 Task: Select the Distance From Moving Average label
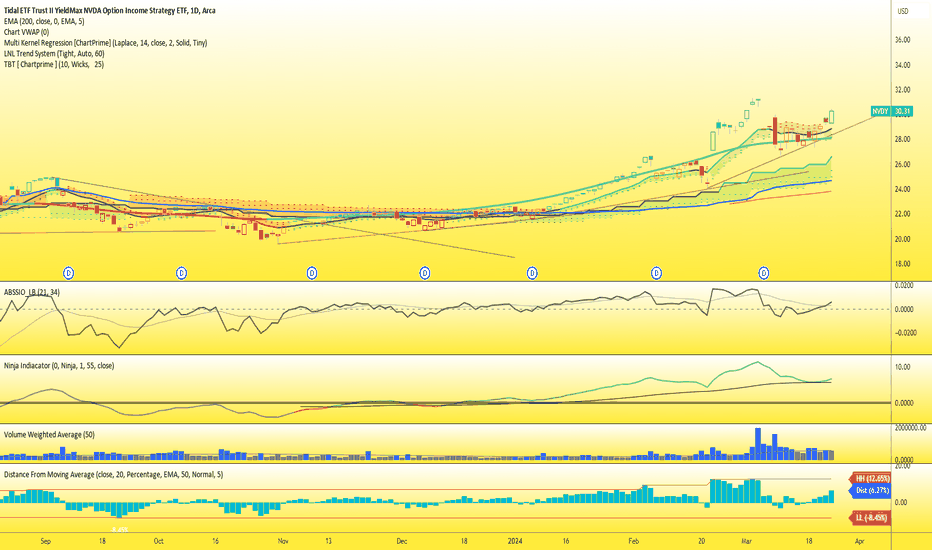(114, 474)
